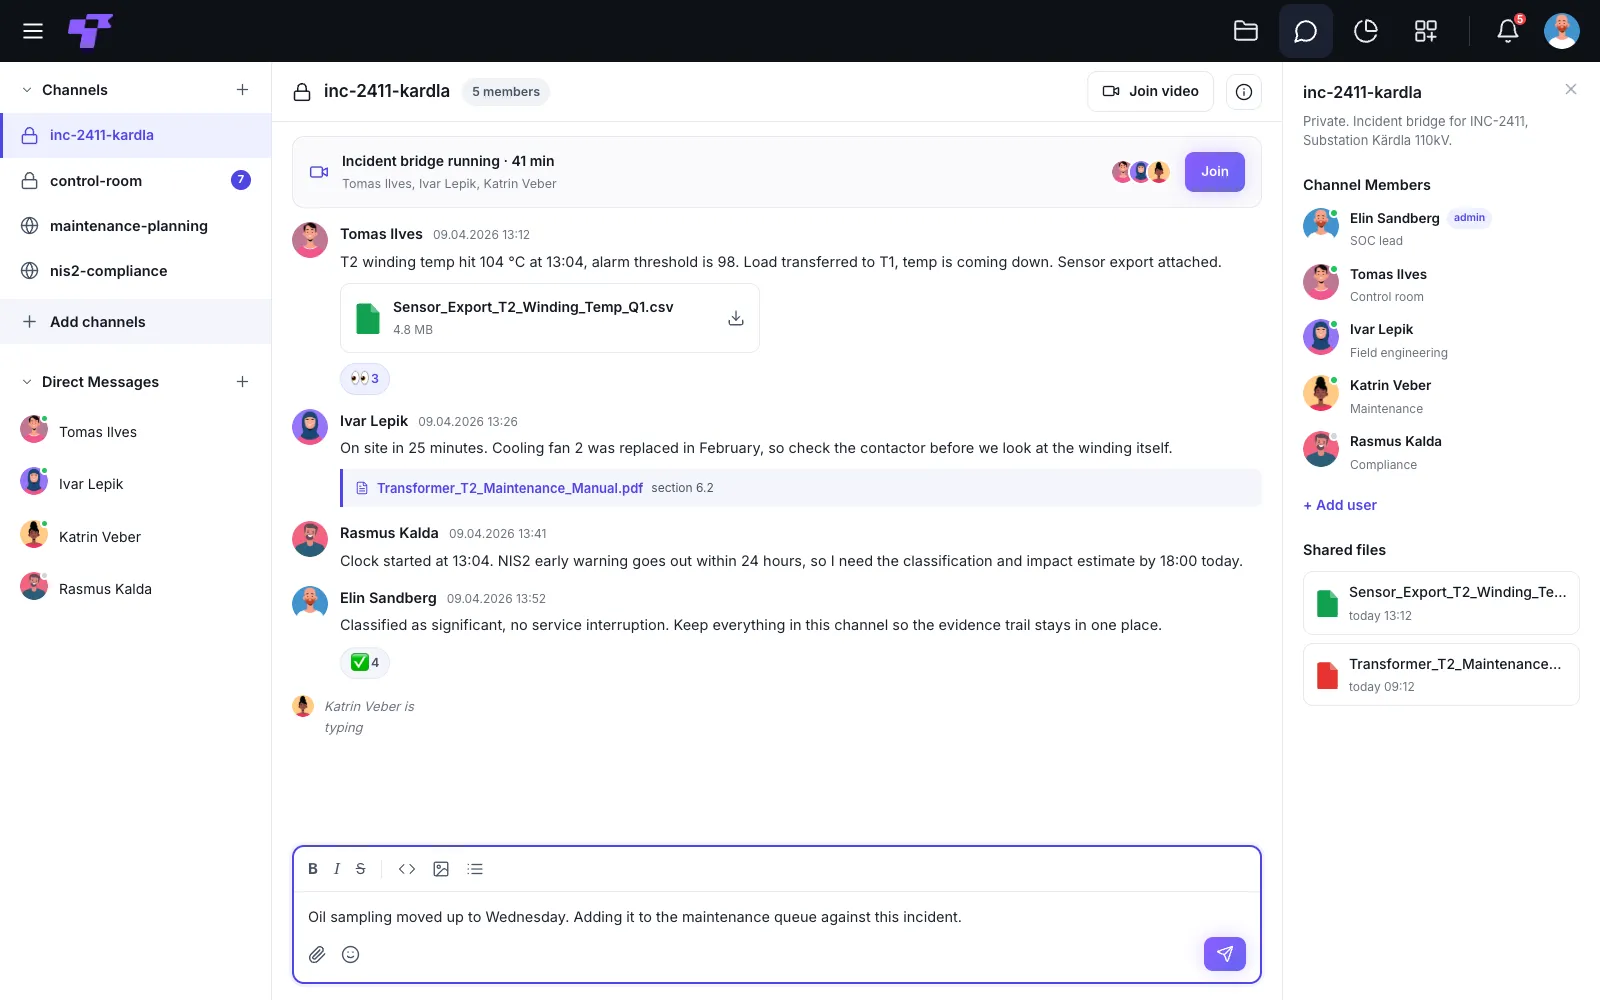Add a new channel with the plus icon

pyautogui.click(x=242, y=90)
